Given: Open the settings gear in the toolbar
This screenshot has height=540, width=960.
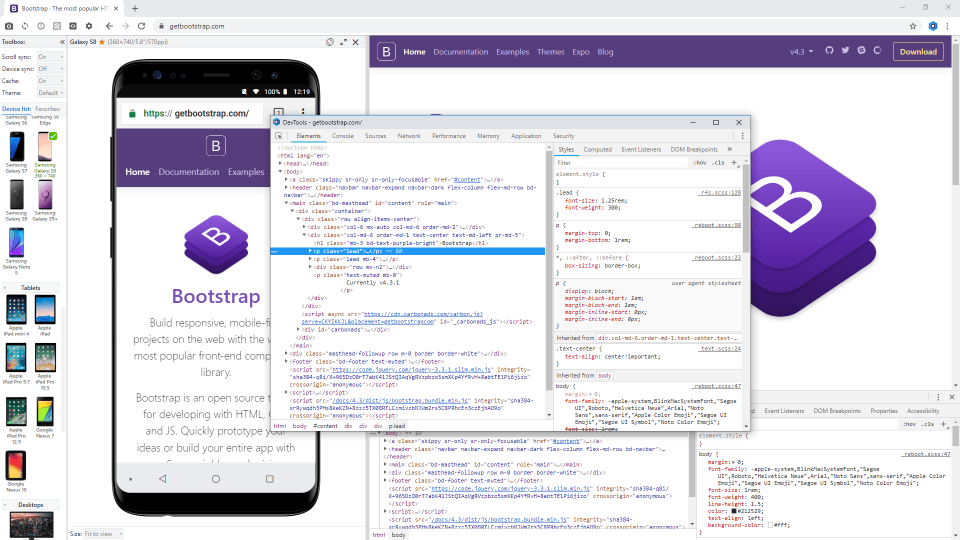Looking at the screenshot, I should [x=89, y=26].
